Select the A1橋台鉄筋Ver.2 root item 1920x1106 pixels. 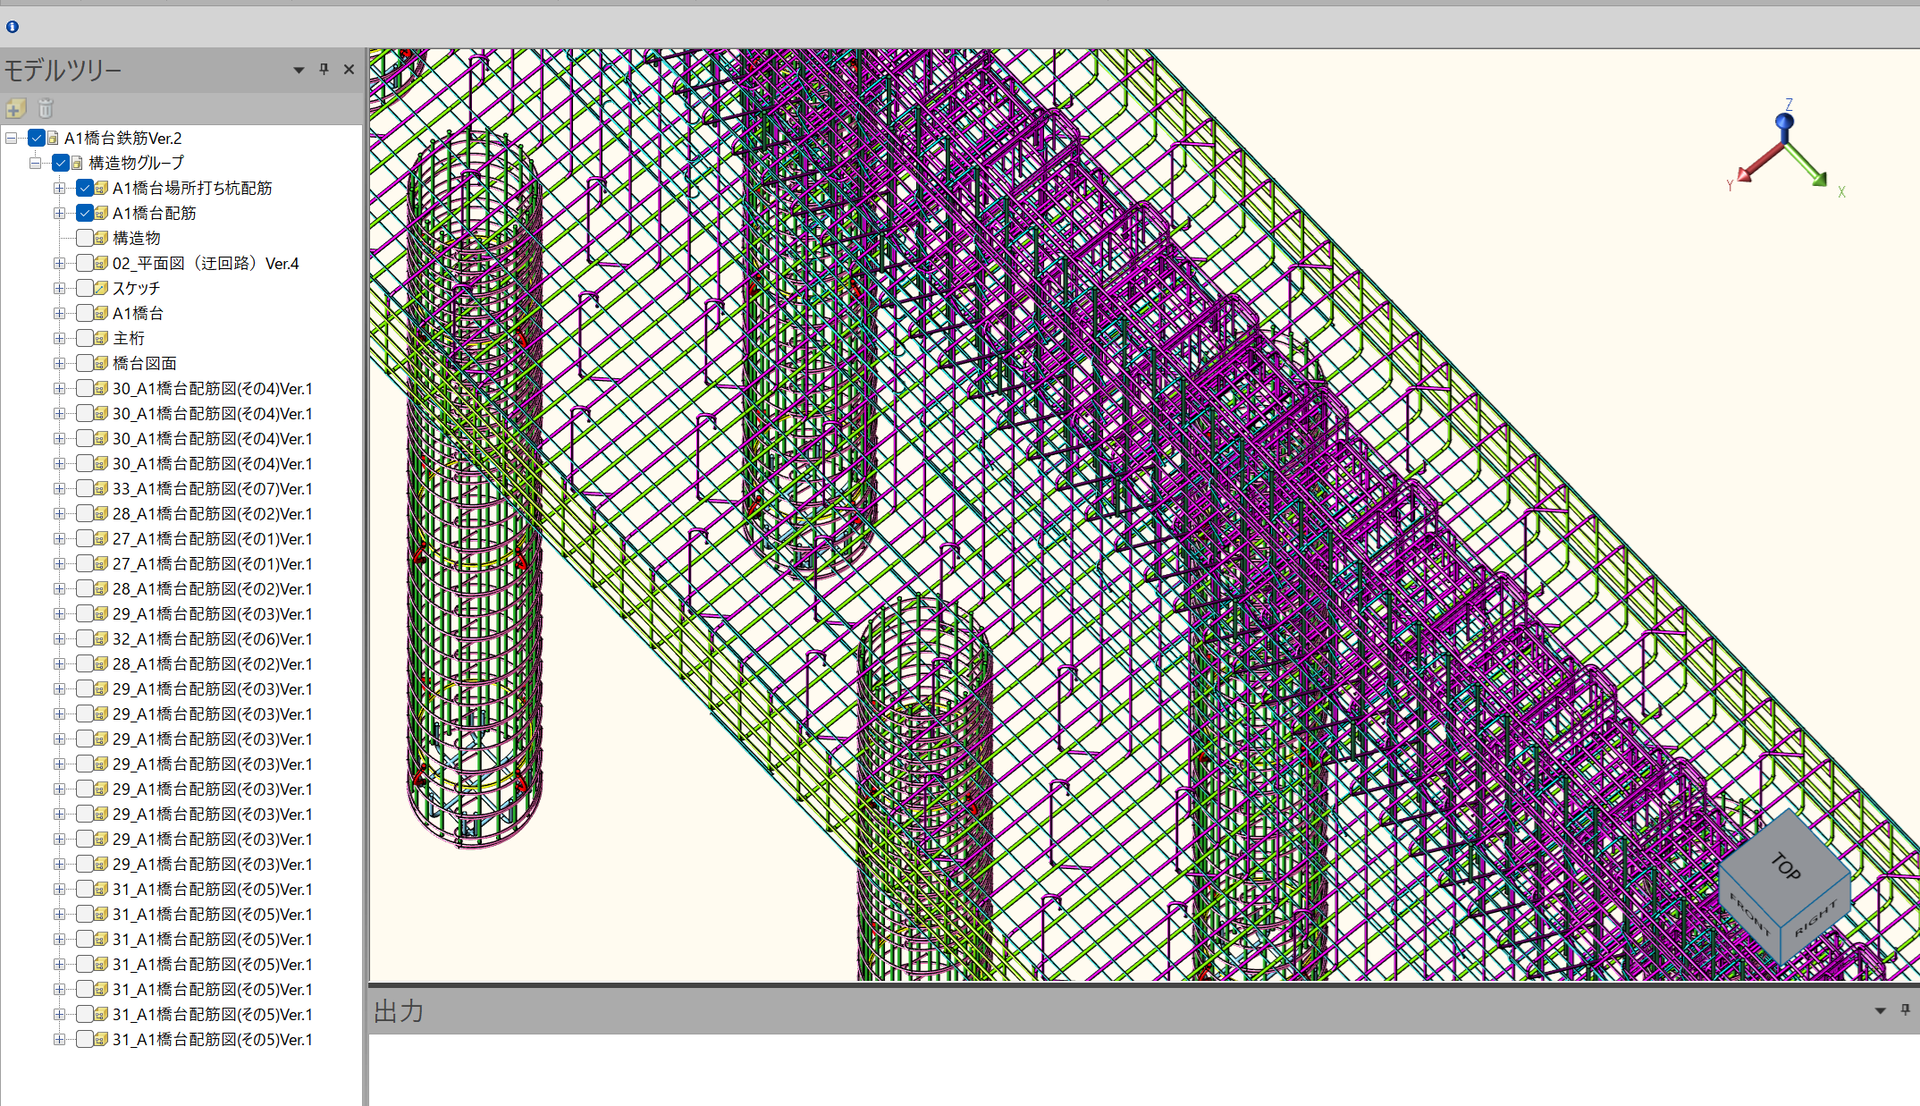122,138
